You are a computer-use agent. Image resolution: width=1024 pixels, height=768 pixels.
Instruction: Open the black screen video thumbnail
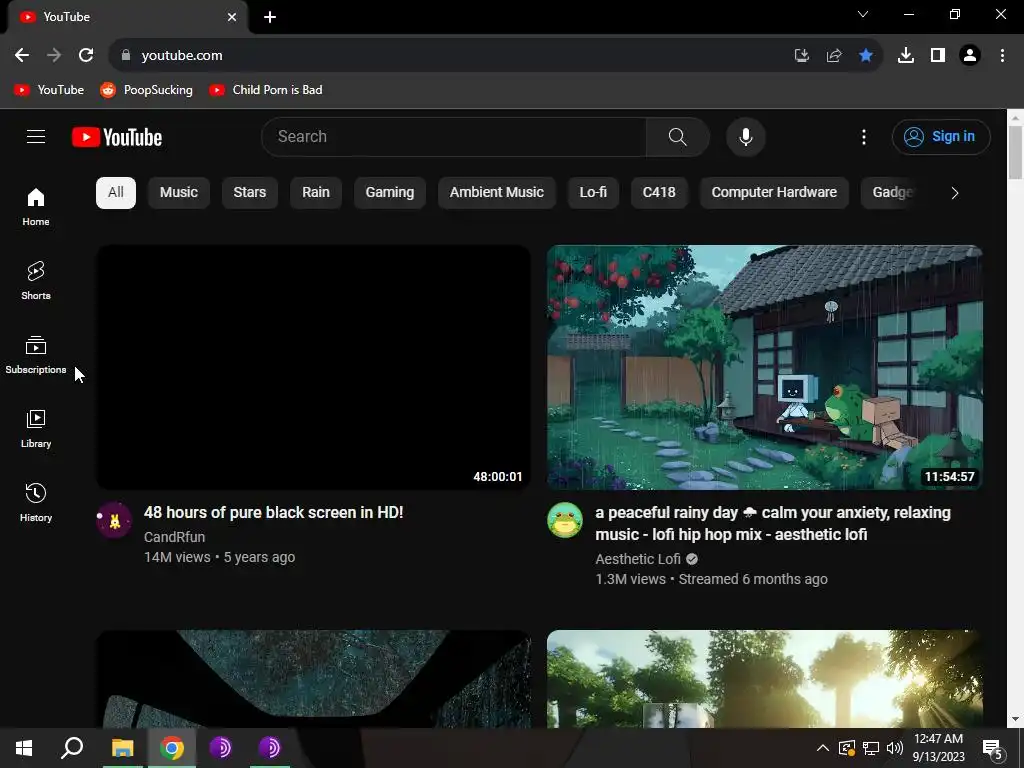click(313, 367)
